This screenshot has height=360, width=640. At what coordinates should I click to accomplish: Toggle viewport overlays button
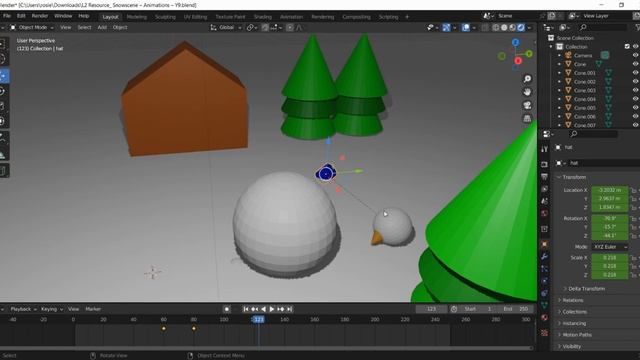pos(466,27)
